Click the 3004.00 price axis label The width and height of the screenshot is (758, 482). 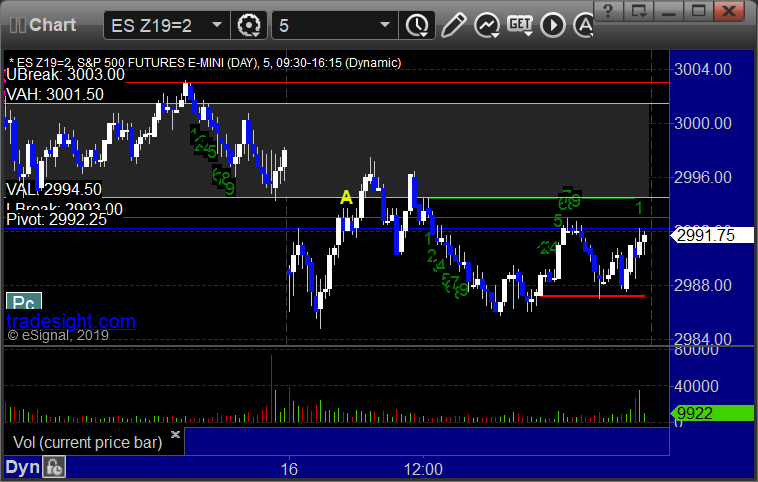point(703,70)
